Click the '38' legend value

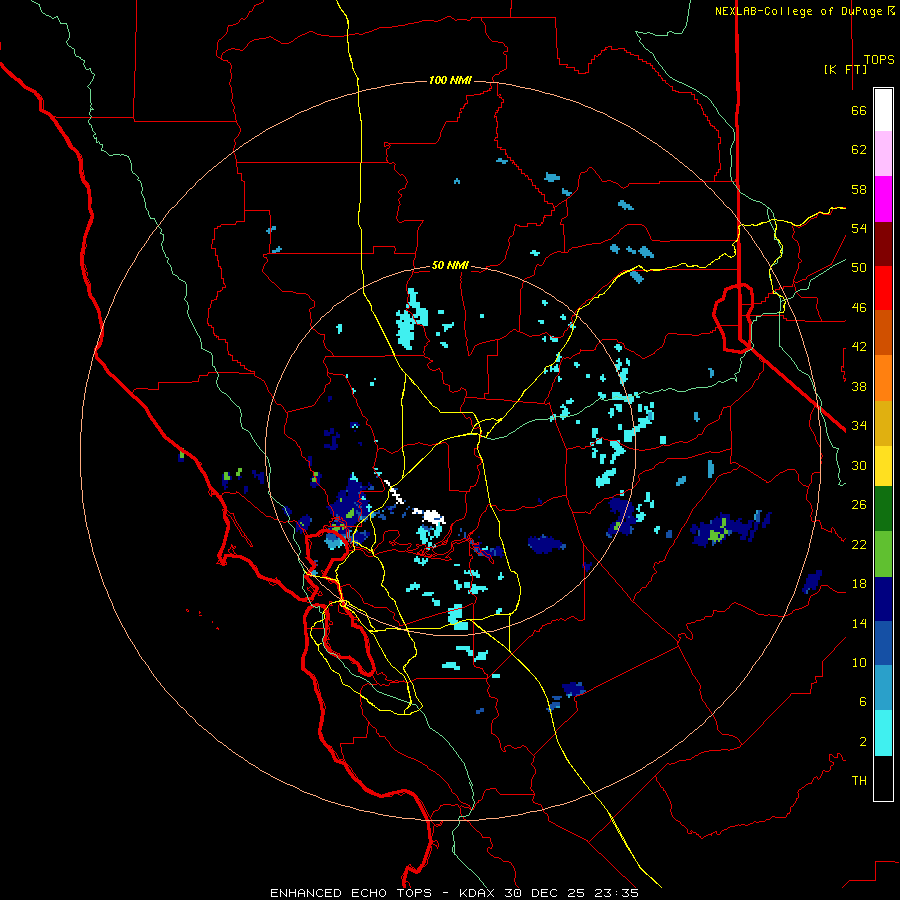click(859, 386)
